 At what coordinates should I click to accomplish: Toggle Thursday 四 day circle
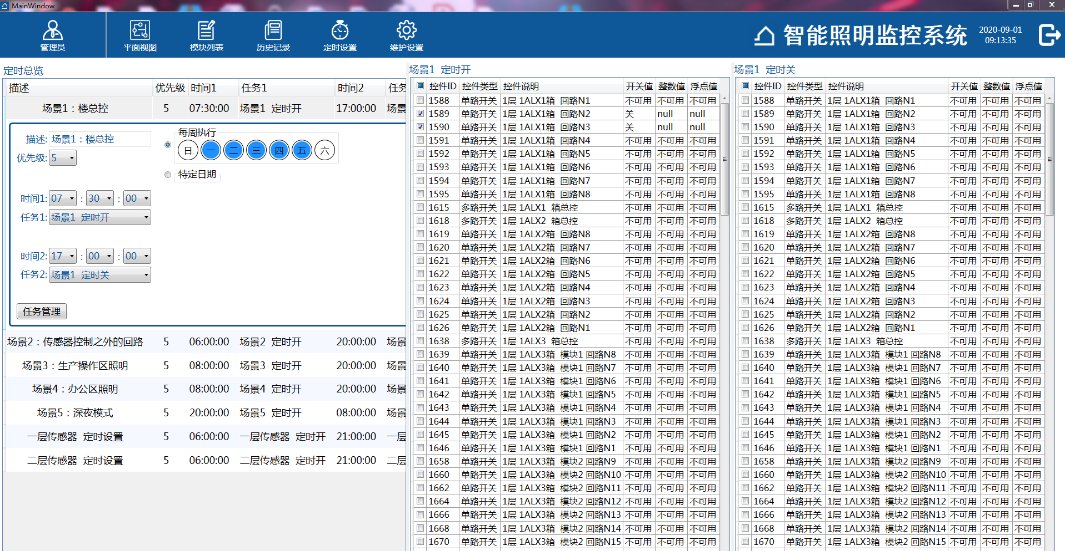(x=279, y=150)
